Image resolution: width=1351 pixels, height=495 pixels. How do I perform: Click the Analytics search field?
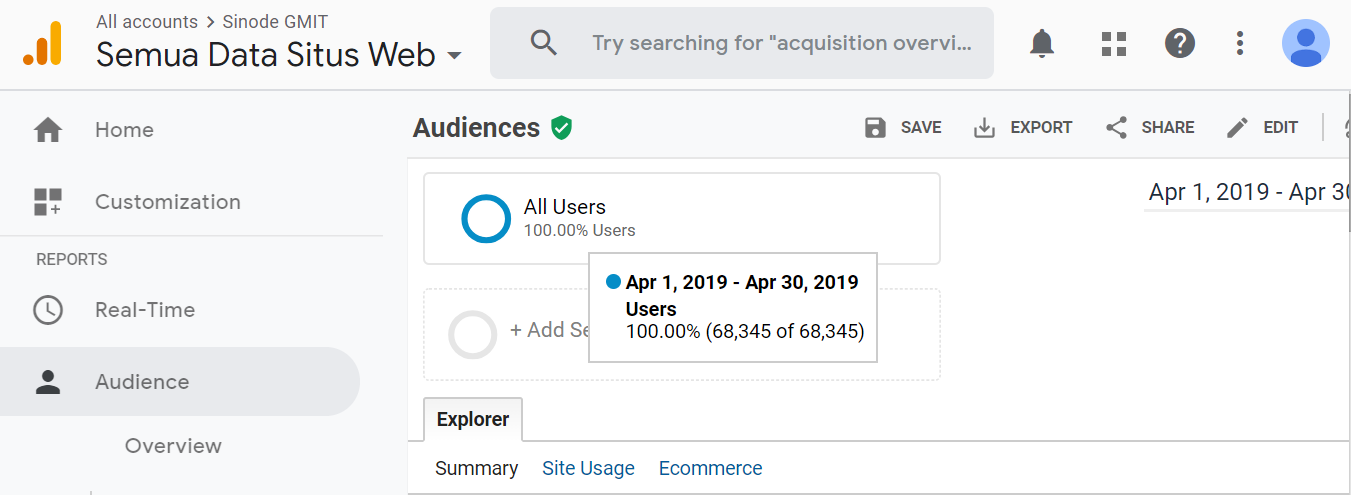pos(780,43)
